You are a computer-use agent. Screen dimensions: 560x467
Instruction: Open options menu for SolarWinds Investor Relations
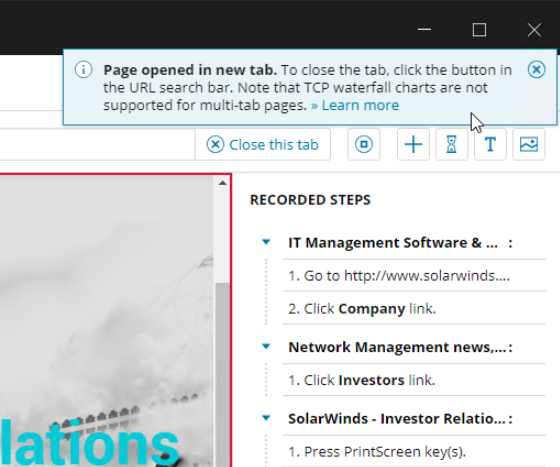tap(510, 419)
